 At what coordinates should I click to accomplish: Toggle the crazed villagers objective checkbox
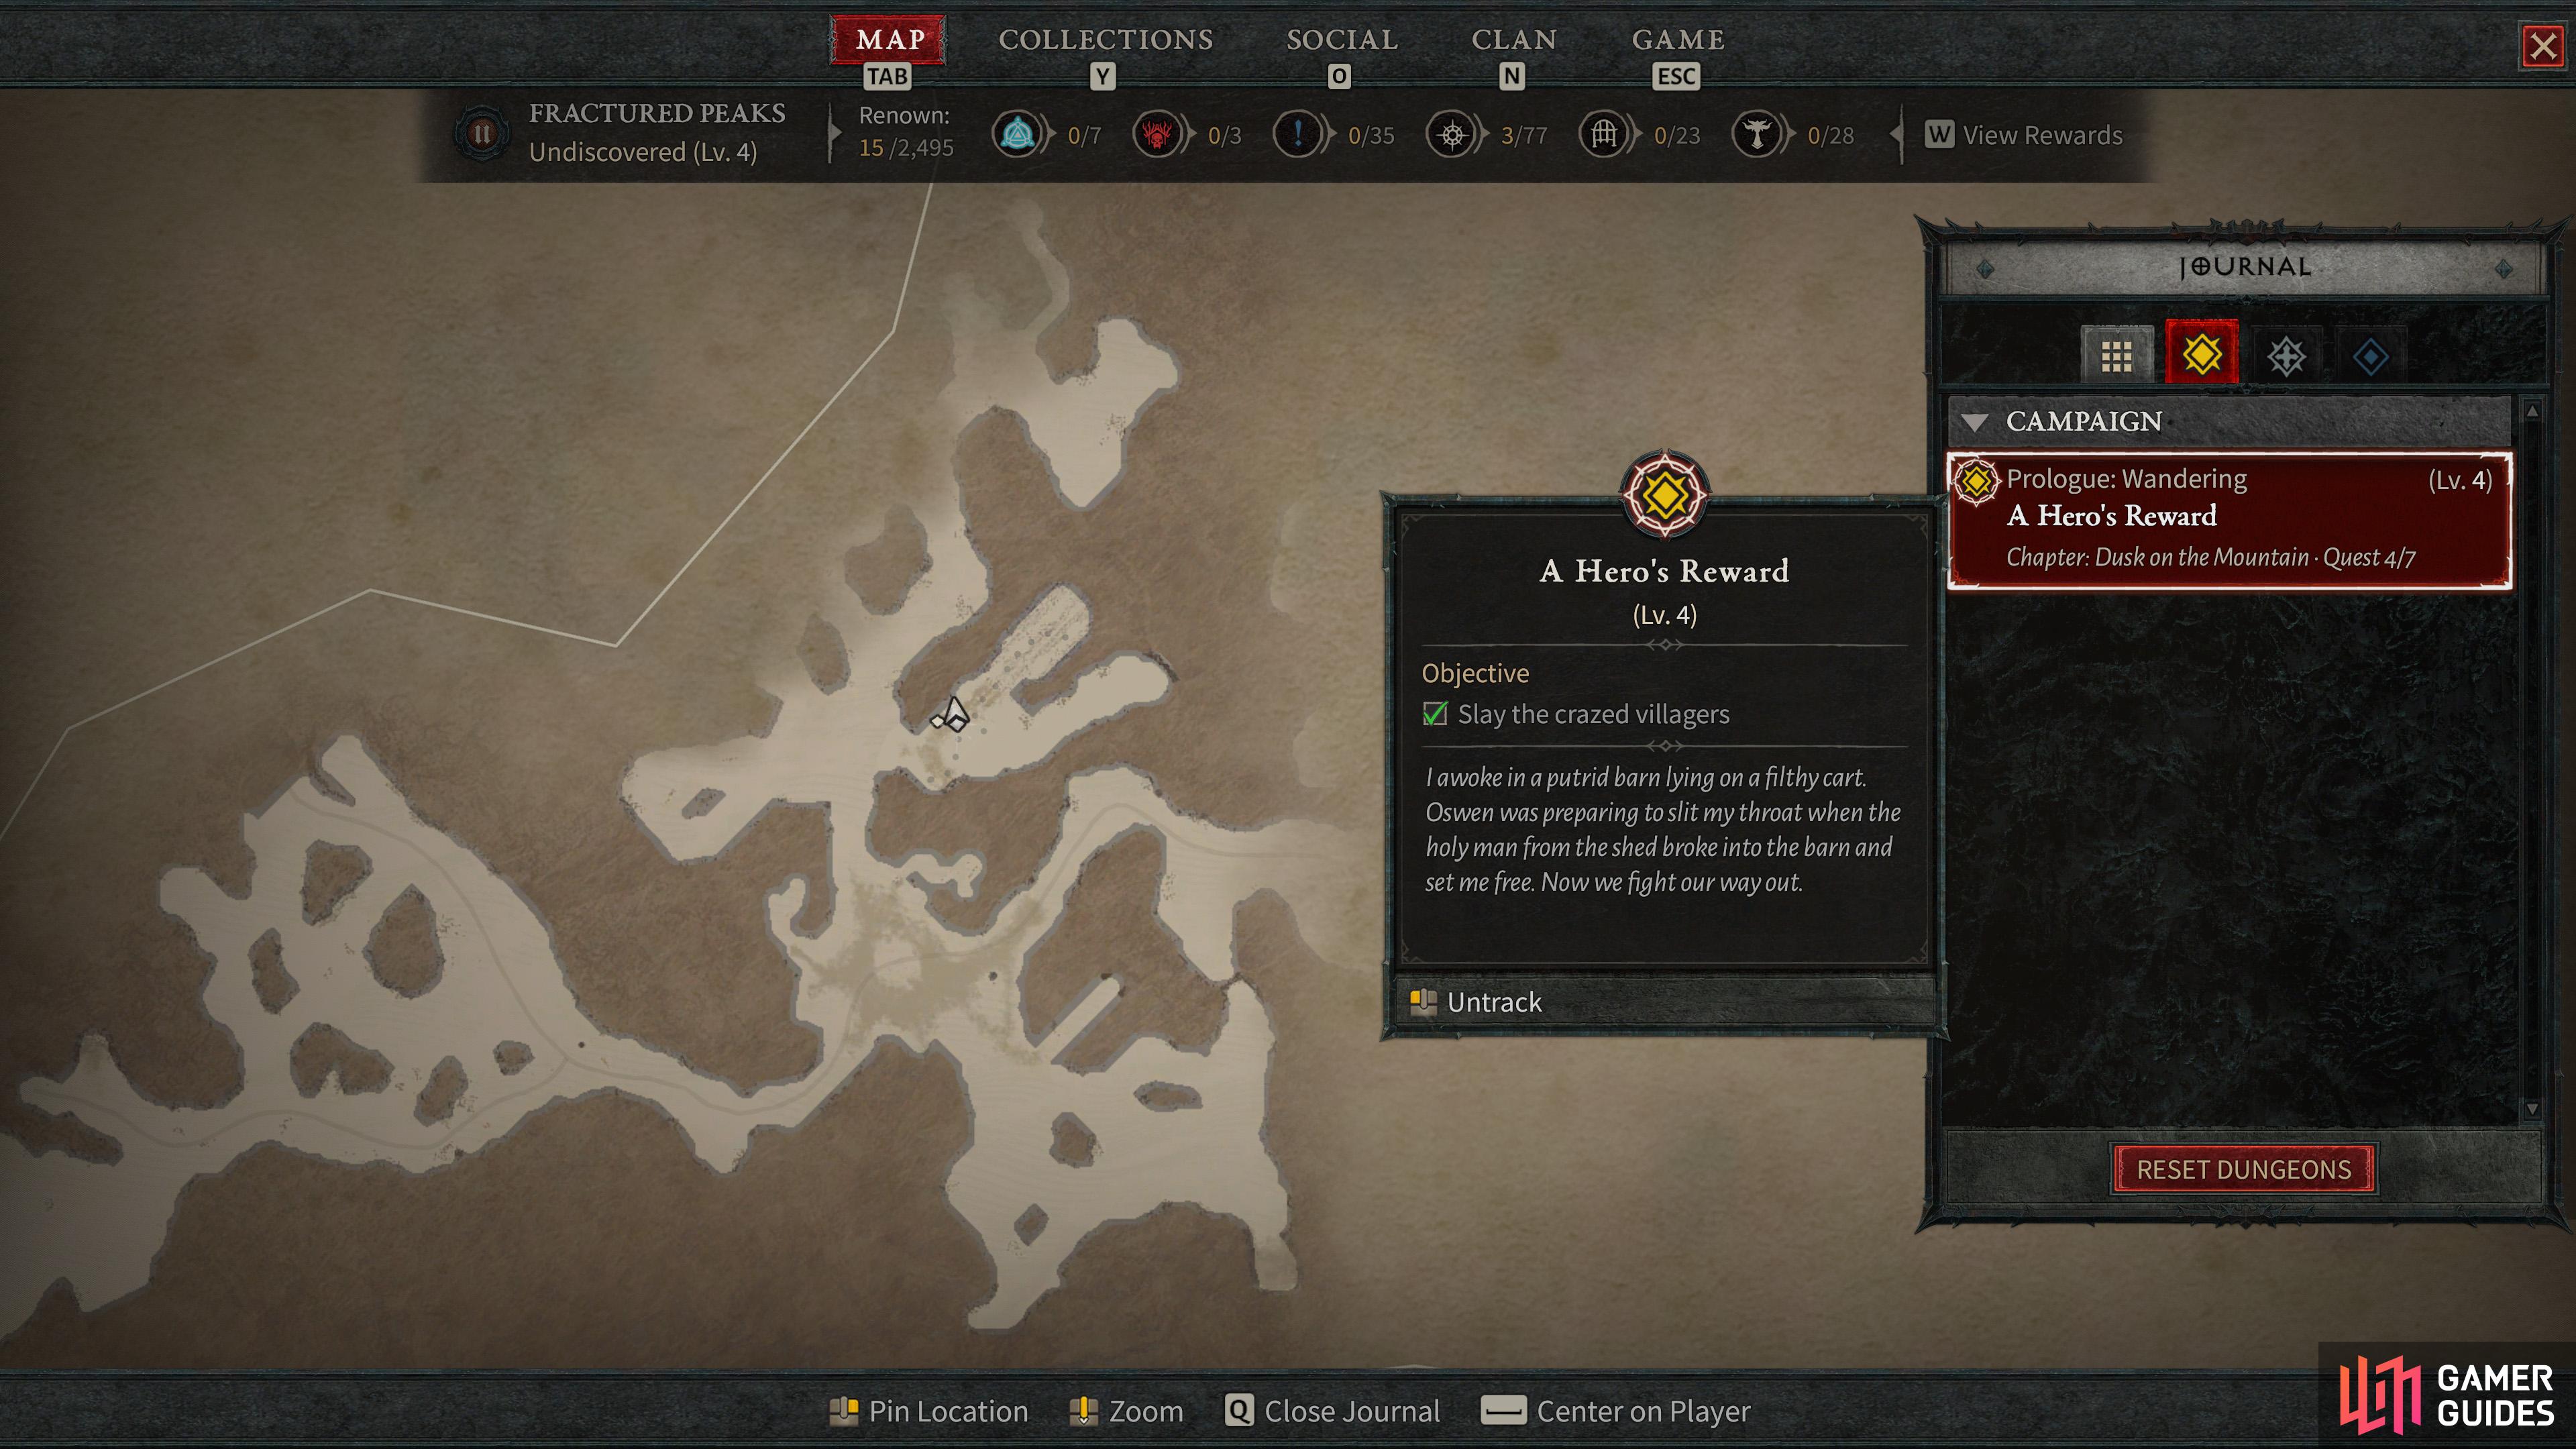1435,714
